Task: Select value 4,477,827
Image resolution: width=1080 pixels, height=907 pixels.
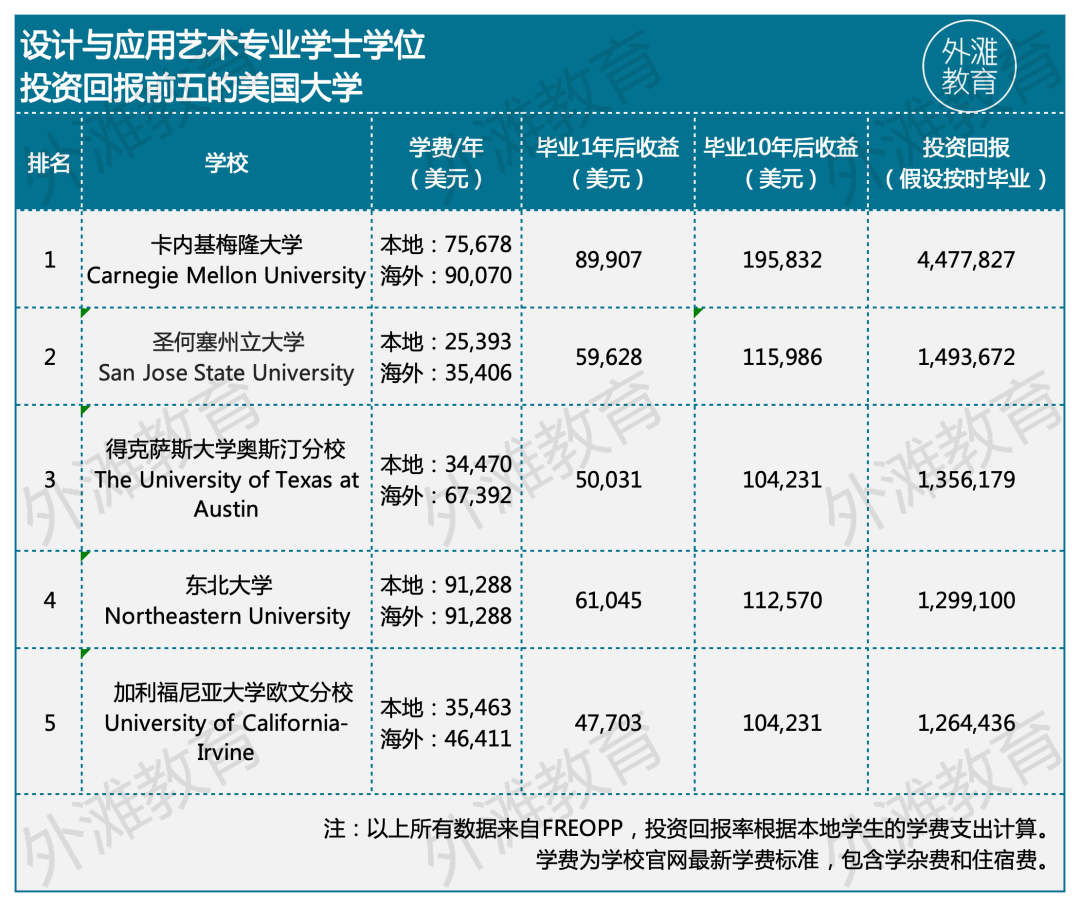Action: [x=966, y=260]
